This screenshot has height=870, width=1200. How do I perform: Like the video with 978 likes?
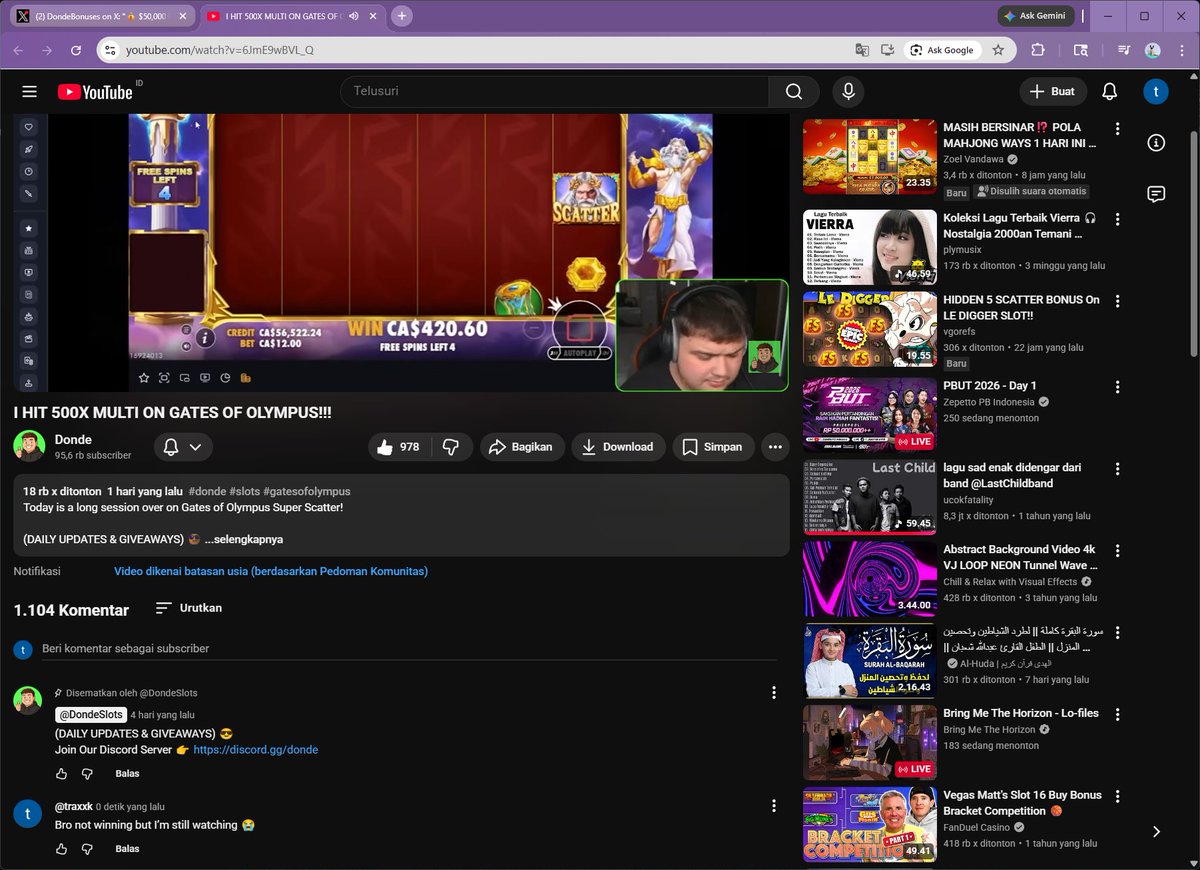(x=399, y=447)
